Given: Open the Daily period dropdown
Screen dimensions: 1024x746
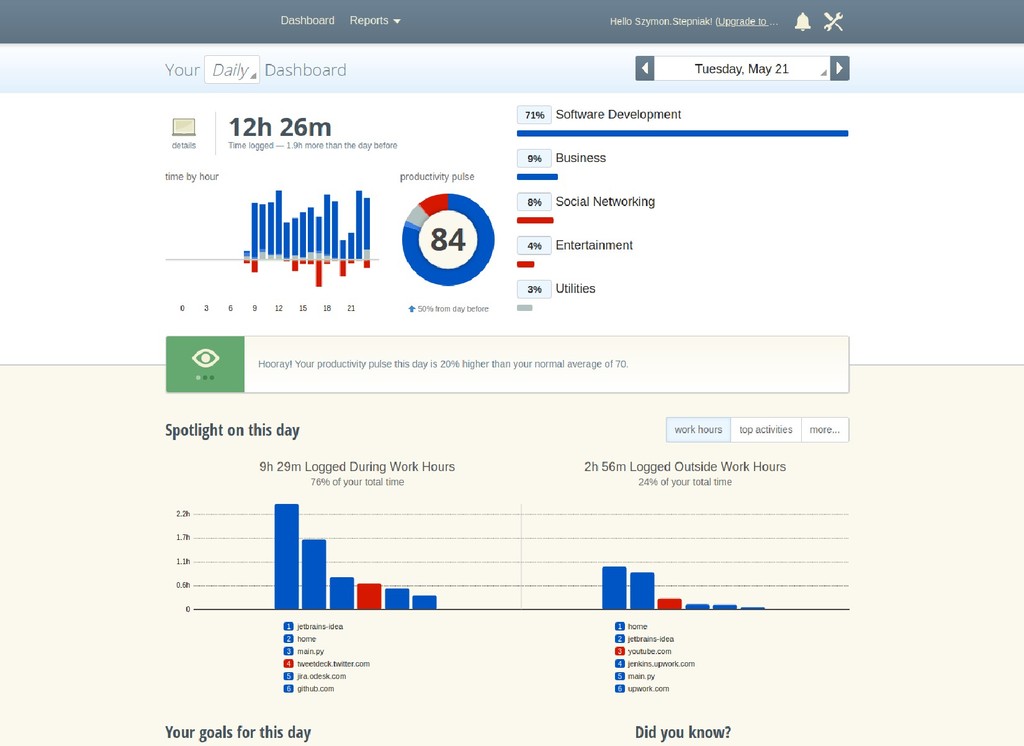Looking at the screenshot, I should (x=232, y=70).
